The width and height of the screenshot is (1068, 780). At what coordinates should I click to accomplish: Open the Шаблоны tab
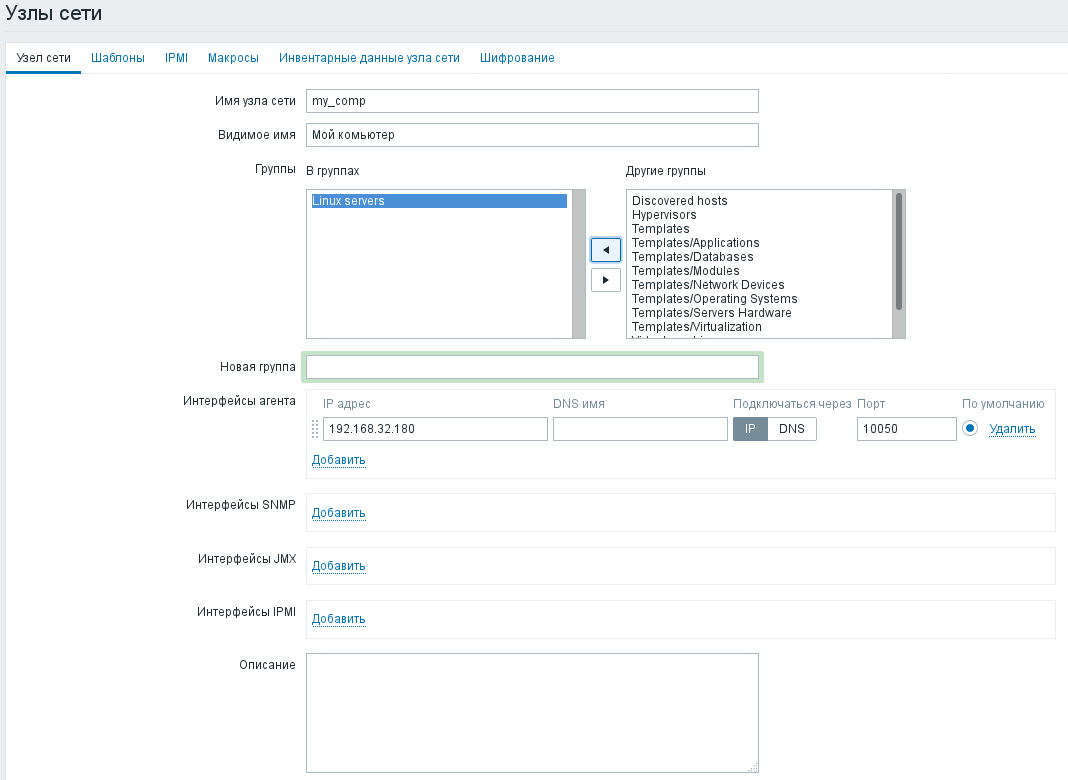point(117,58)
